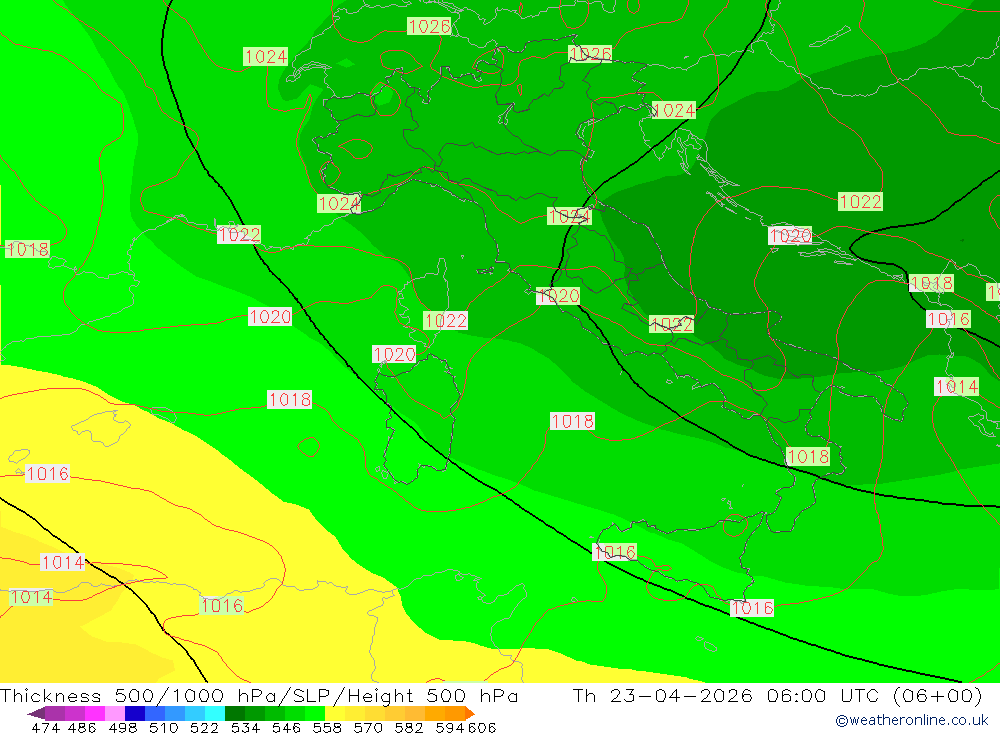The width and height of the screenshot is (1000, 733).
Task: Click the 1022 isobar label over the Balkans
Action: pos(860,202)
